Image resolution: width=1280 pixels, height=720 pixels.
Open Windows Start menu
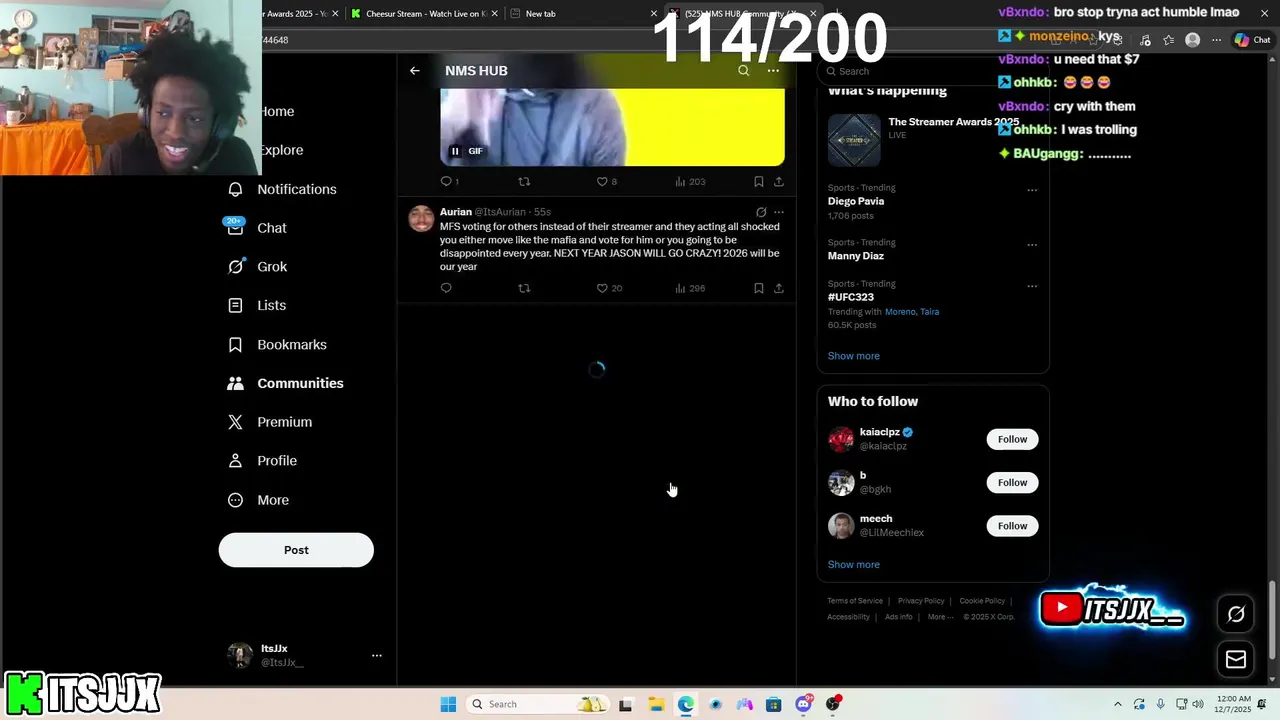tap(448, 704)
